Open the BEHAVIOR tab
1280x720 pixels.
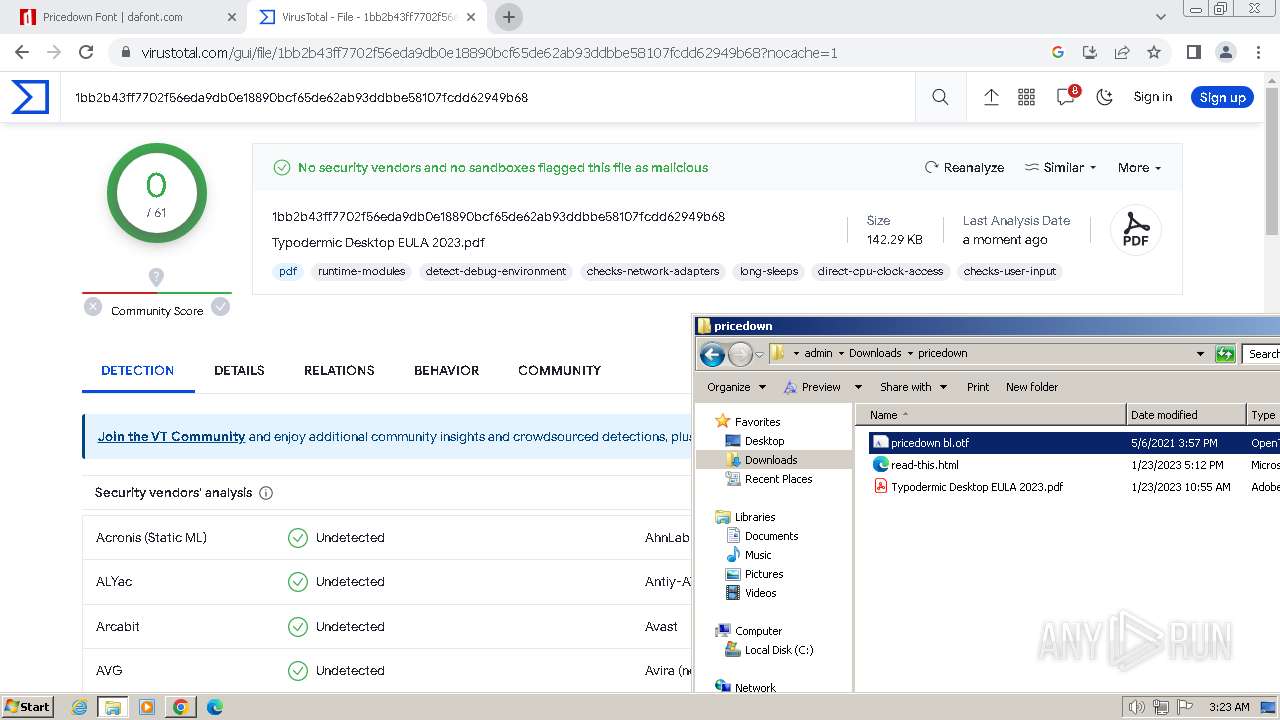coord(446,370)
